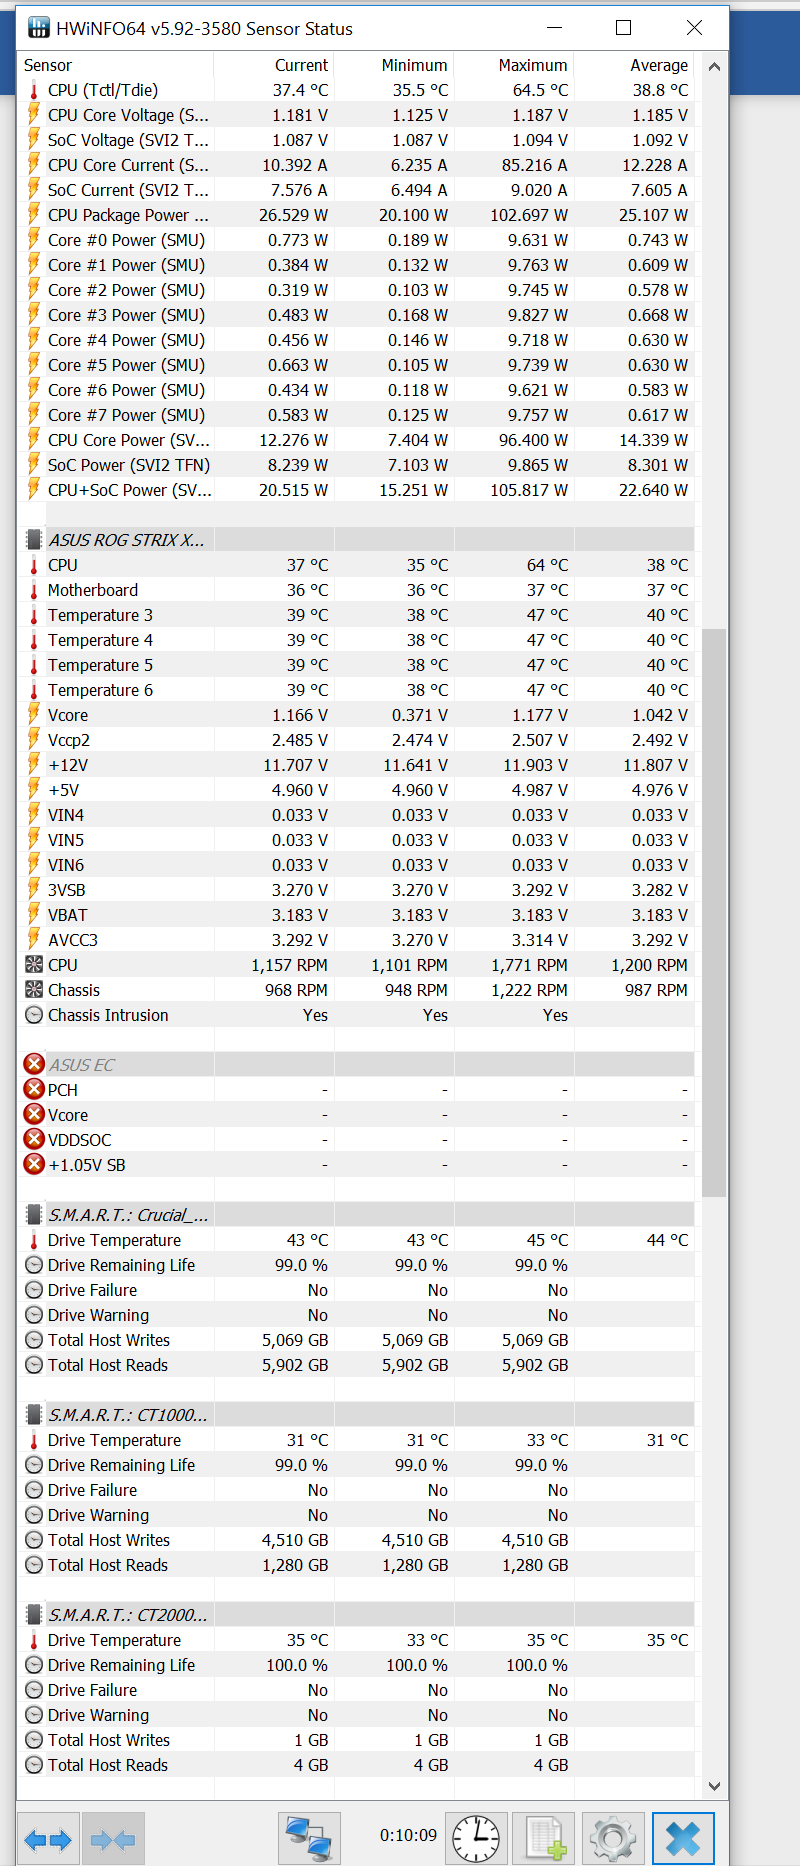Click the red X icon beside PCH

point(34,1090)
